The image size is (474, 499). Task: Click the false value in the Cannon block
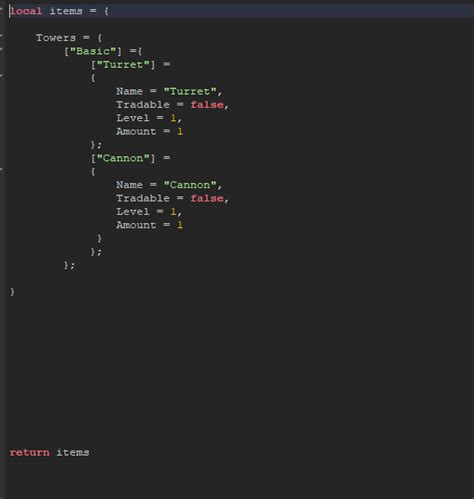207,198
